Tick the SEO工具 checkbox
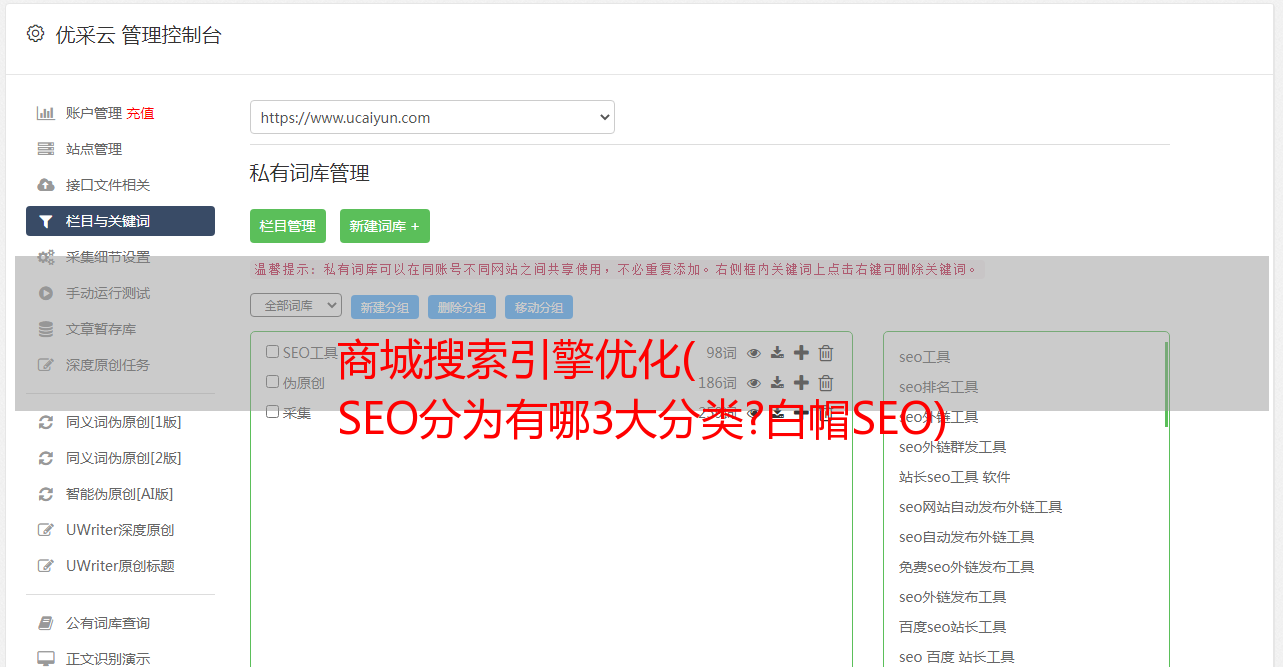The height and width of the screenshot is (667, 1283). click(x=272, y=351)
